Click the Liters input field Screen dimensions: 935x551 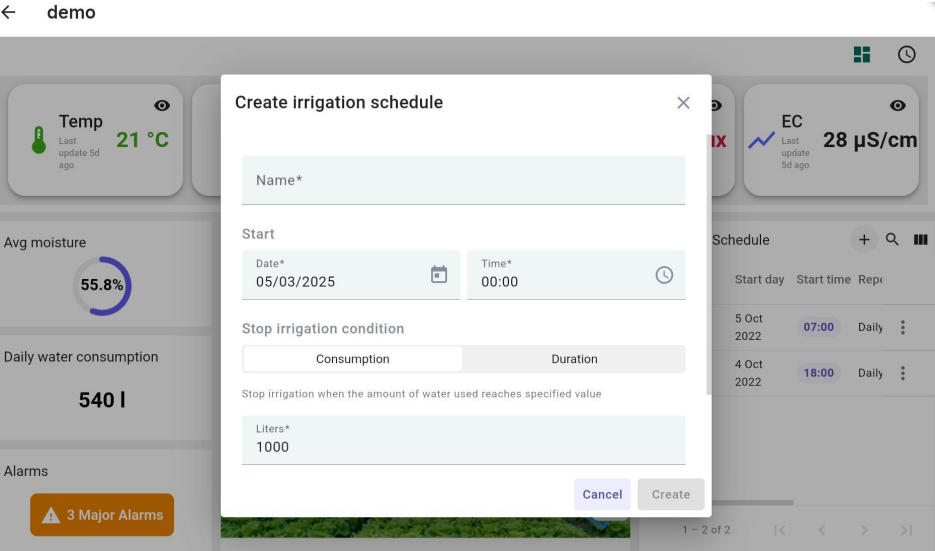[463, 441]
